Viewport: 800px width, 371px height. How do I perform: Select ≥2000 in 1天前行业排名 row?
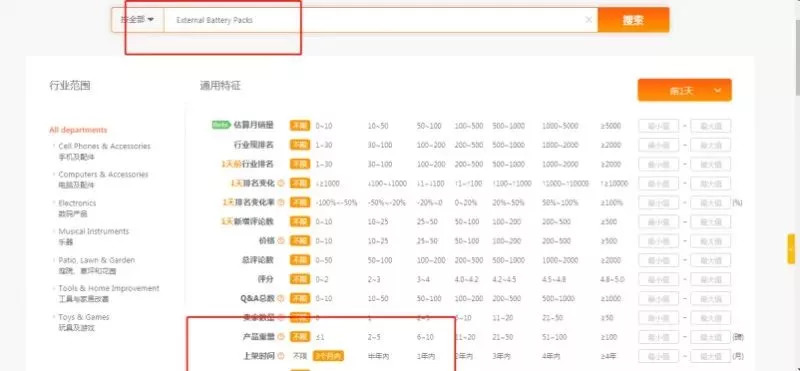click(611, 164)
